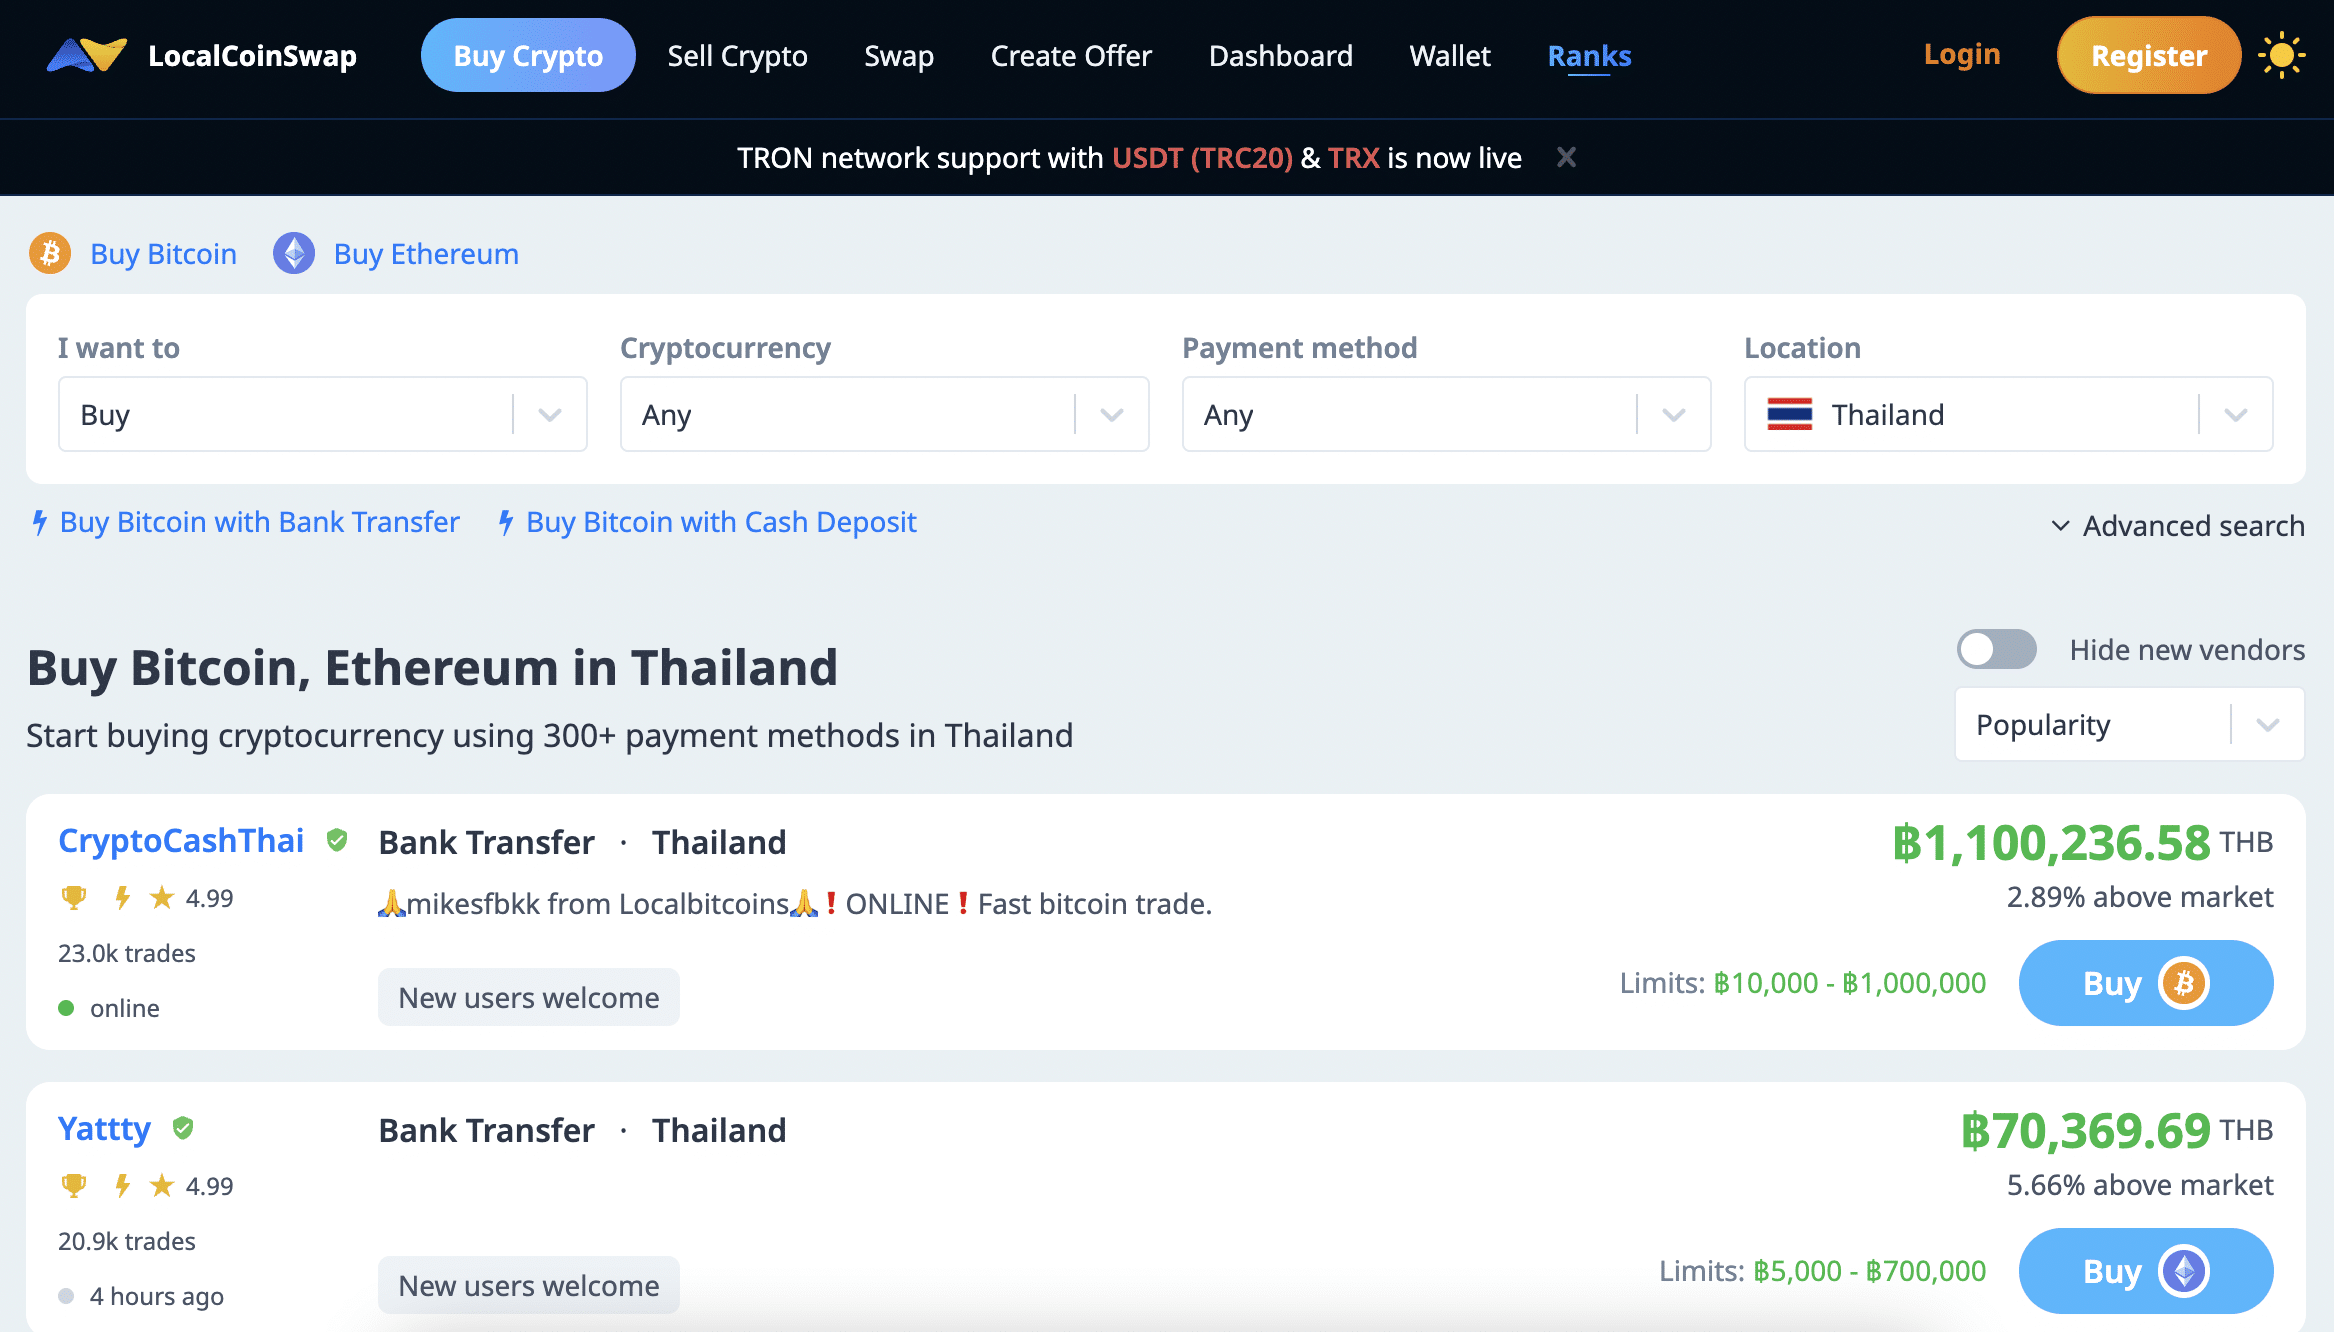This screenshot has height=1332, width=2334.
Task: Click Buy button on Yattty offer
Action: [x=2146, y=1271]
